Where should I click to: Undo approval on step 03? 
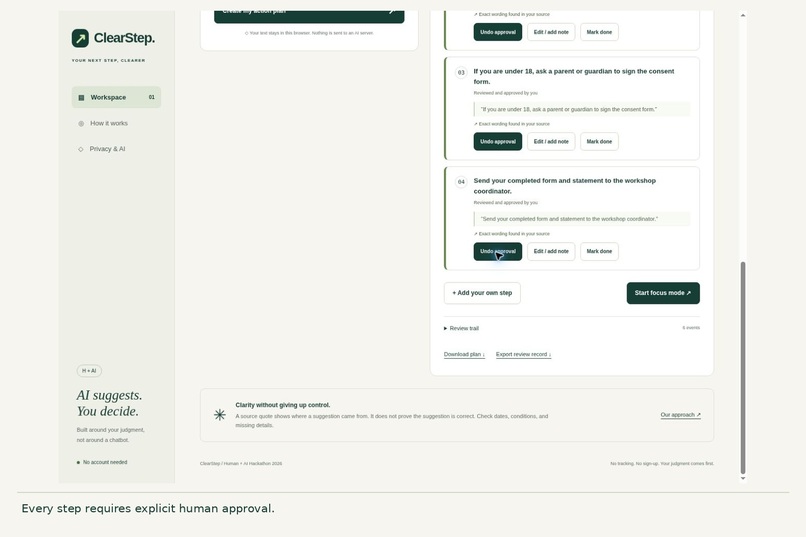click(498, 141)
